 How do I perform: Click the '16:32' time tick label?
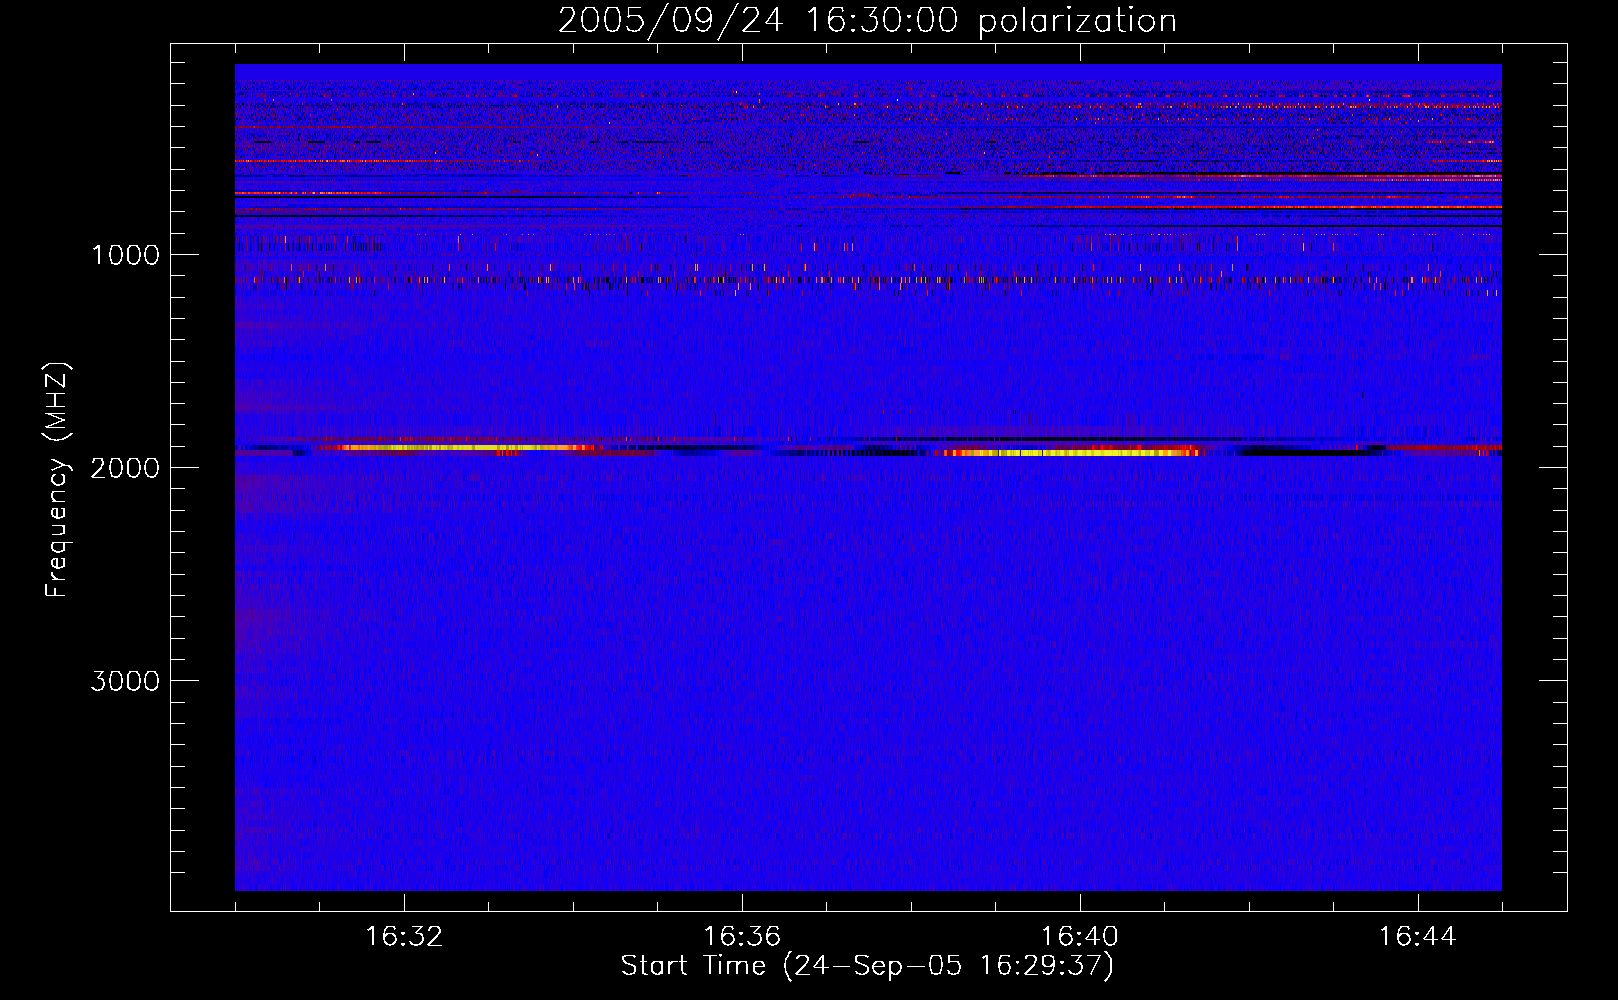point(404,937)
